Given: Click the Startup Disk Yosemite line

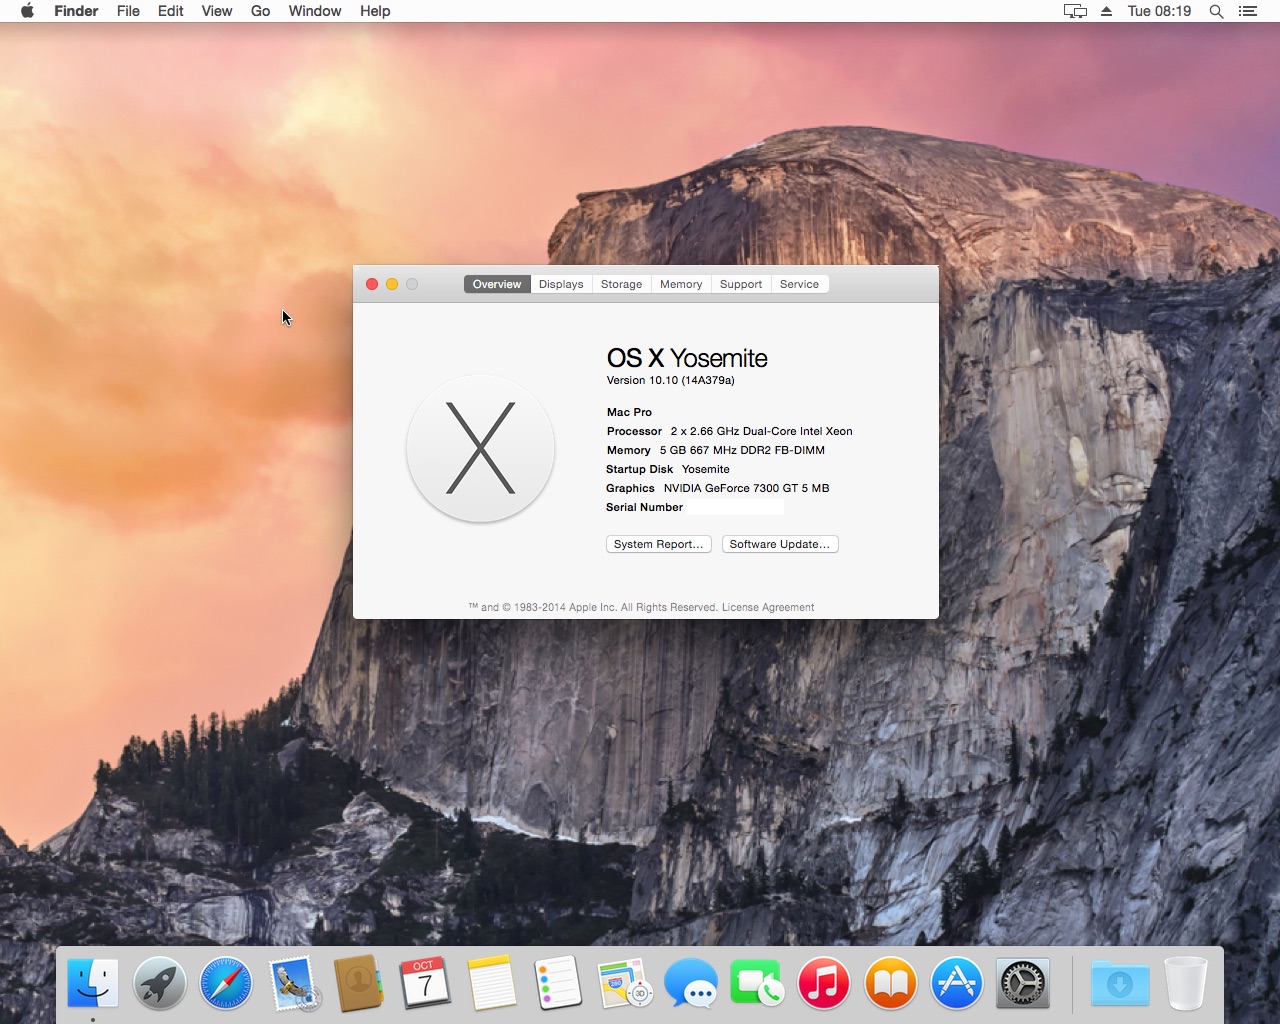Looking at the screenshot, I should [x=668, y=469].
